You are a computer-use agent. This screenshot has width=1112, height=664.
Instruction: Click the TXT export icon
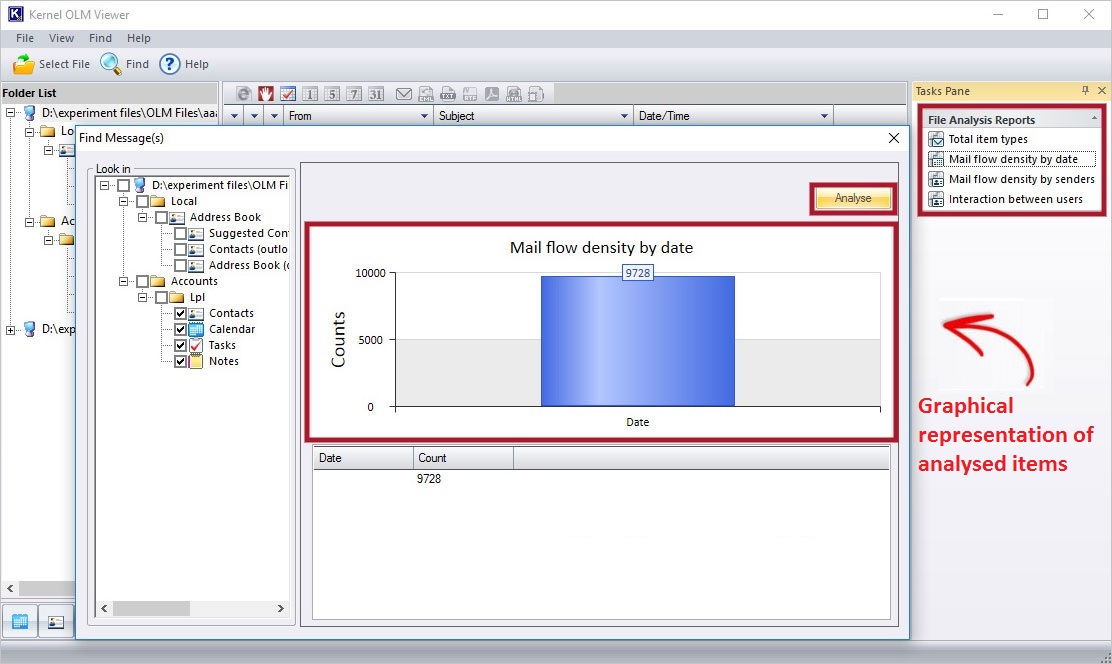click(x=448, y=94)
